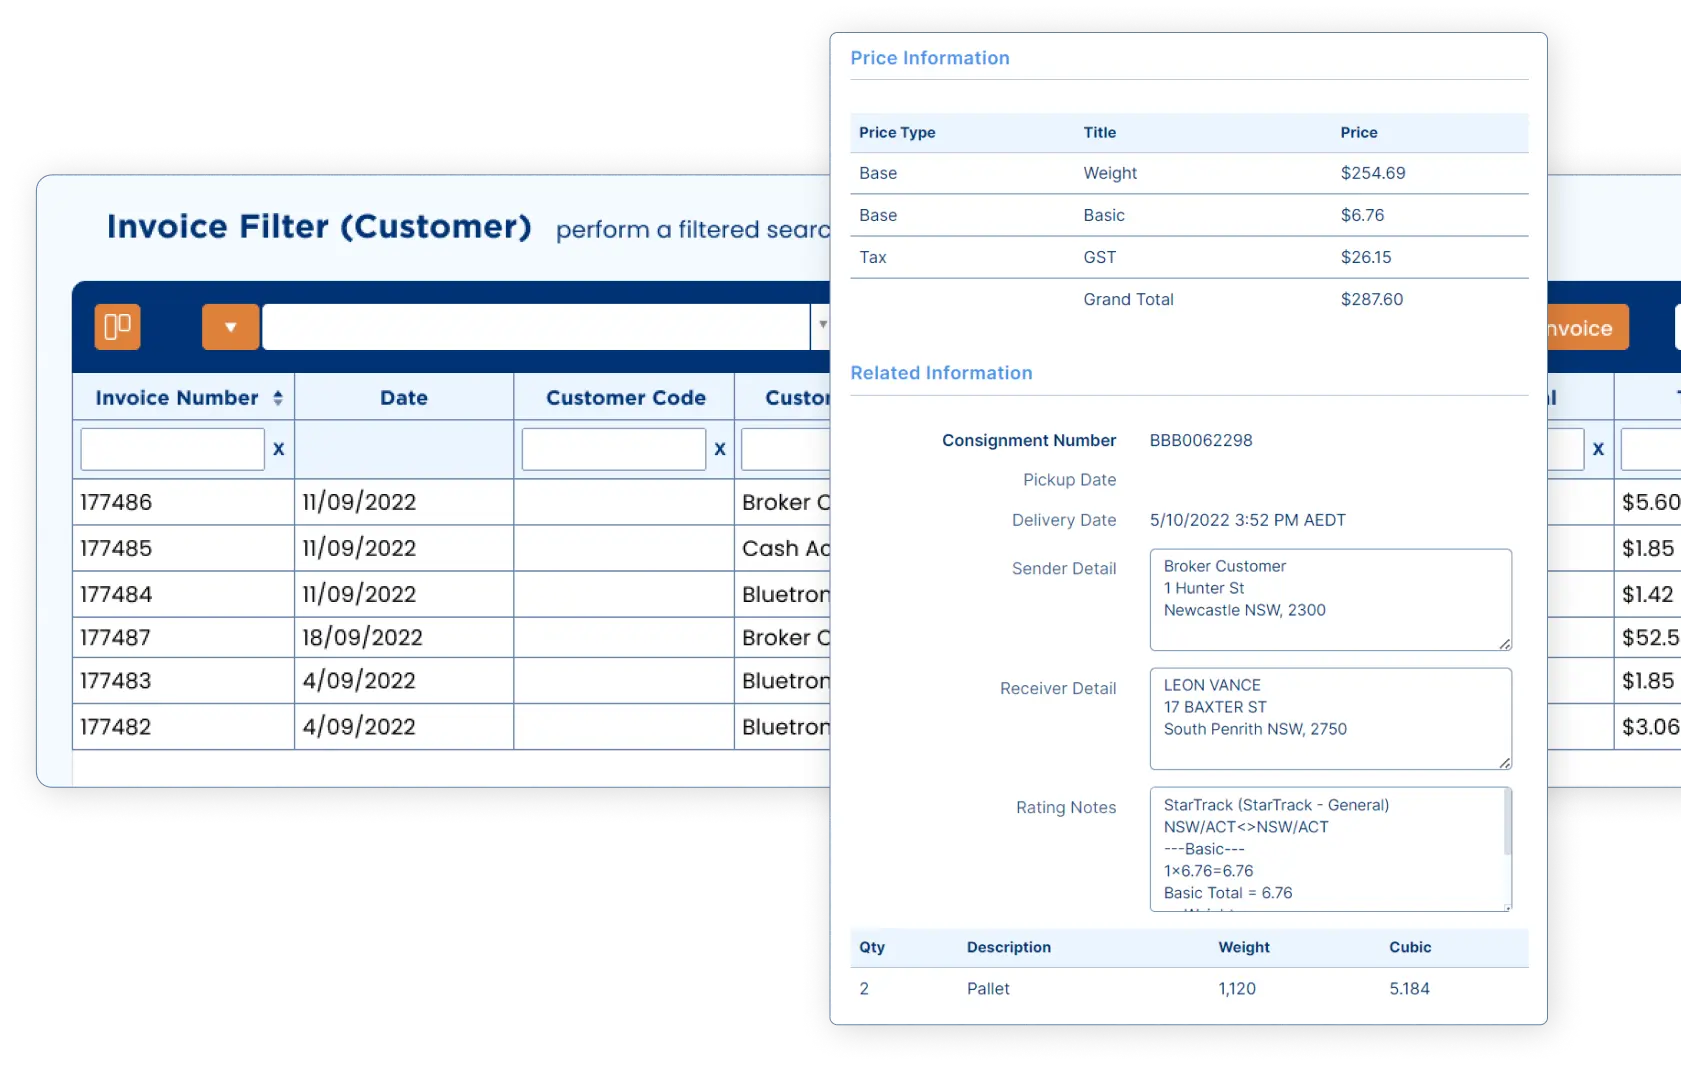Open the Price Information section header

[x=930, y=57]
